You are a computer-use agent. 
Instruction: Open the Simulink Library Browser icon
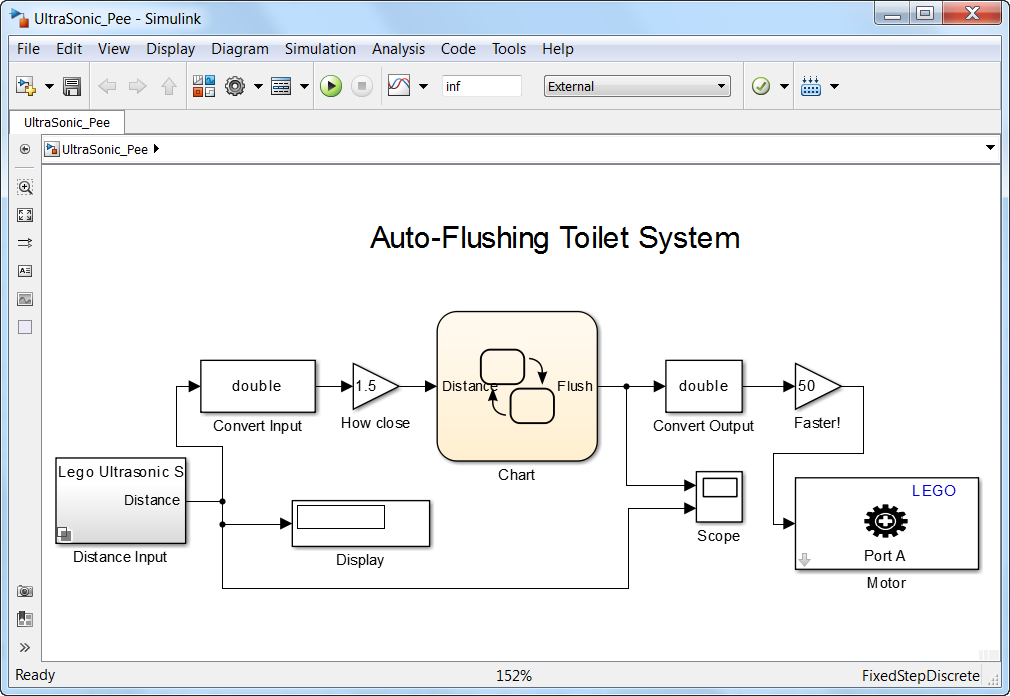pos(204,87)
